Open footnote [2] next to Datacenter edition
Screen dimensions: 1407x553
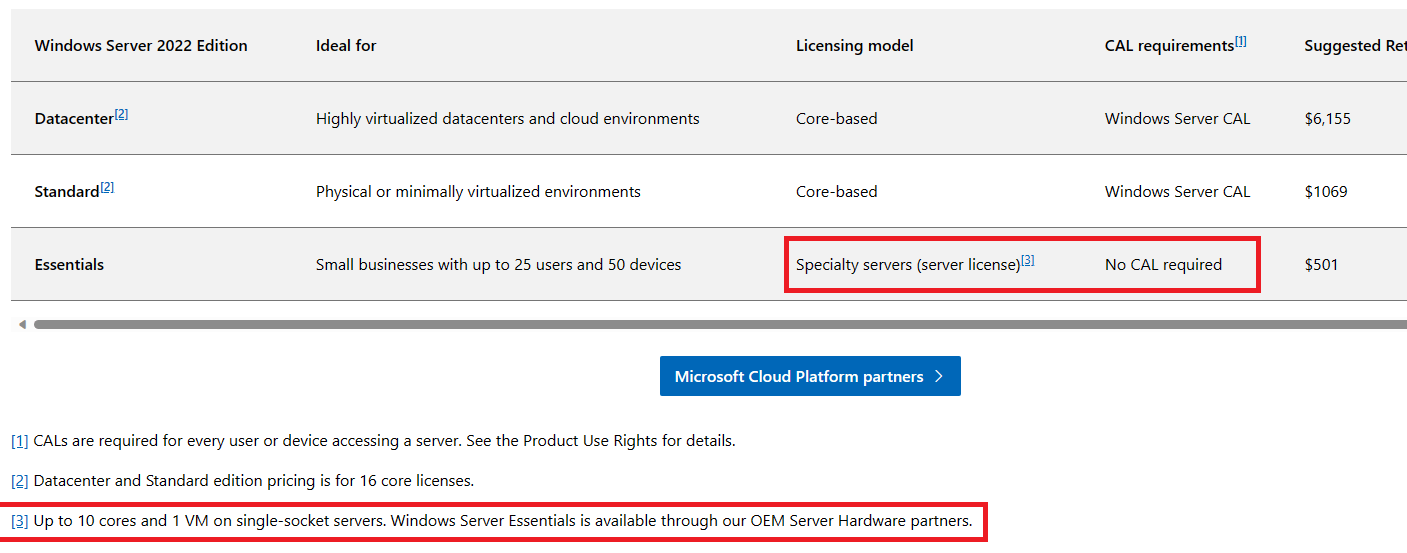(121, 114)
